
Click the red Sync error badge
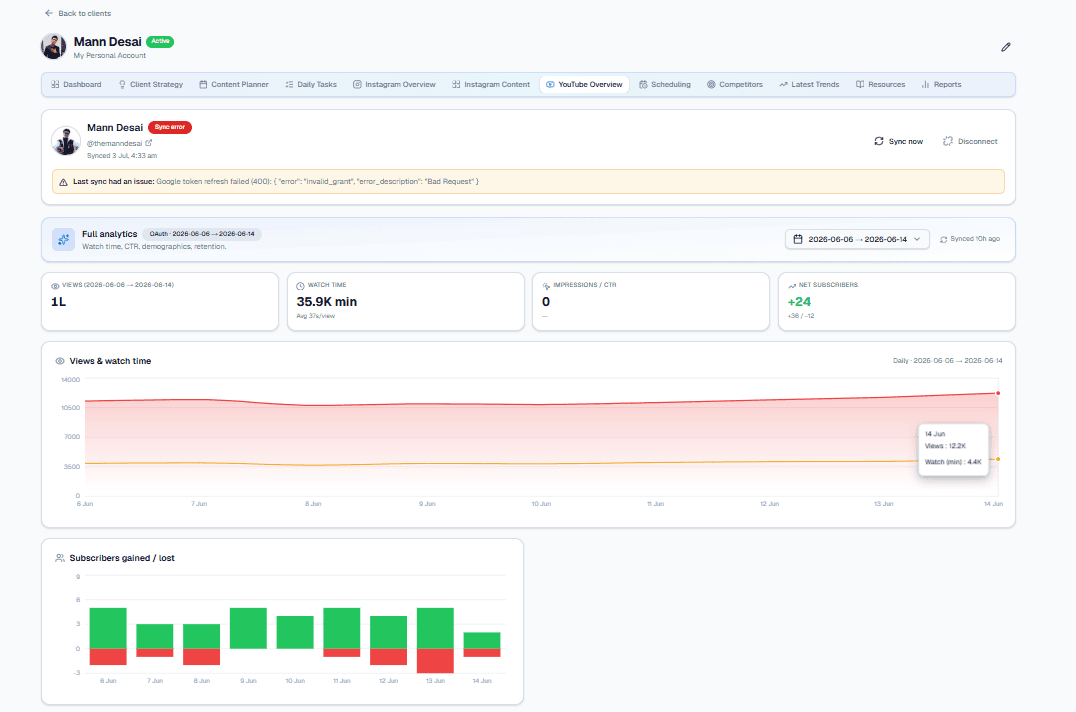[x=169, y=127]
